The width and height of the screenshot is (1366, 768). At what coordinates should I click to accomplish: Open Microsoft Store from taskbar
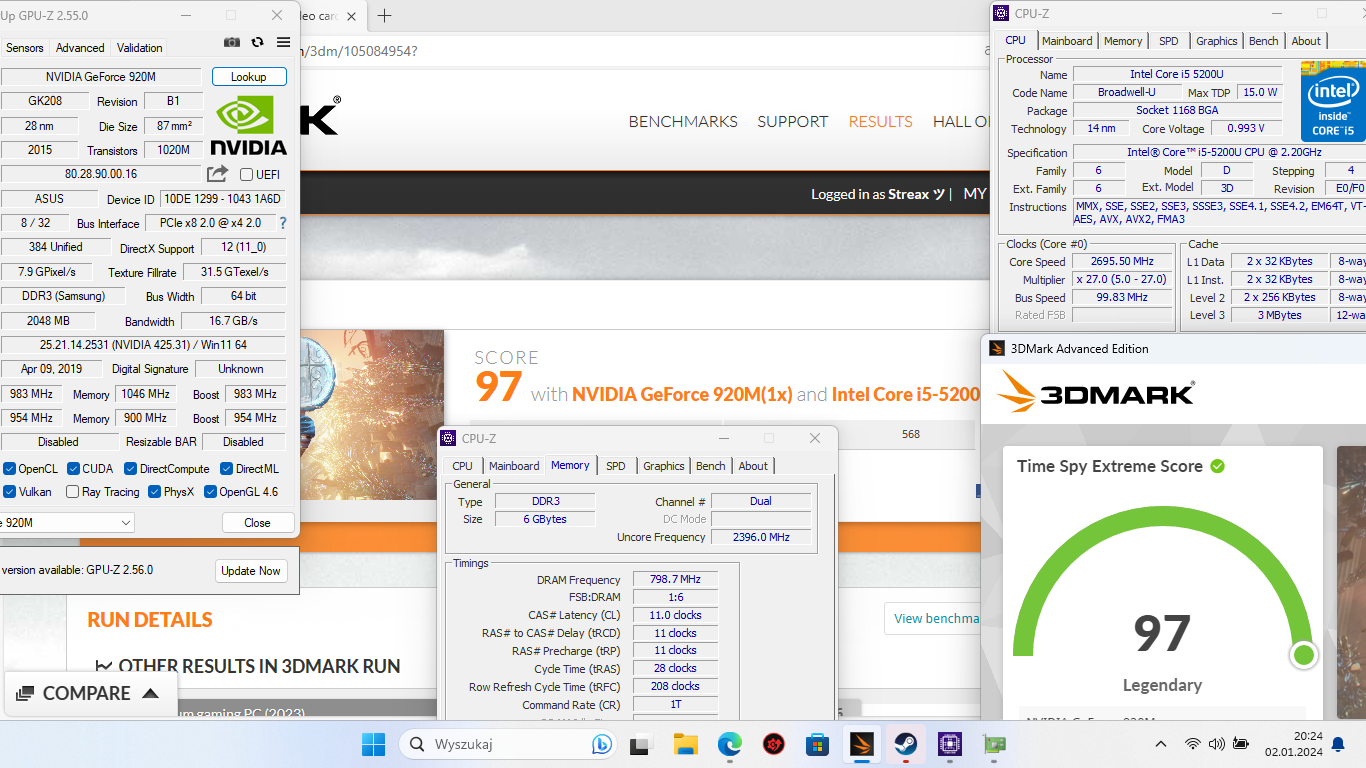point(817,744)
